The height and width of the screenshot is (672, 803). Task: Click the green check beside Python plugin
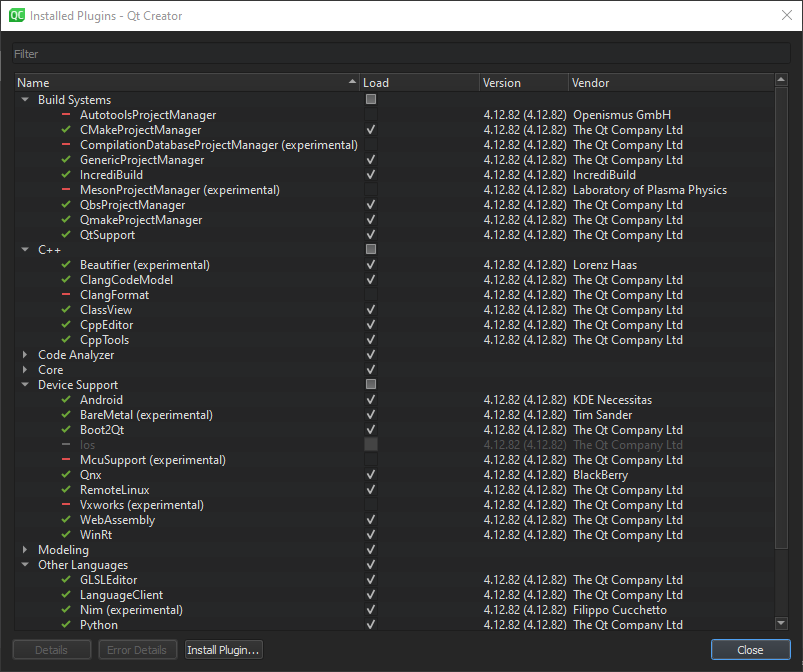point(66,625)
